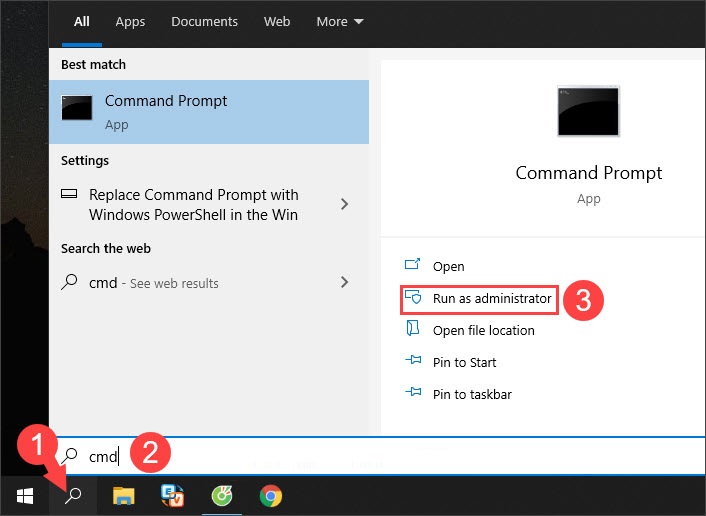
Task: Expand arrow for Replace Command Prompt setting
Action: coord(344,204)
